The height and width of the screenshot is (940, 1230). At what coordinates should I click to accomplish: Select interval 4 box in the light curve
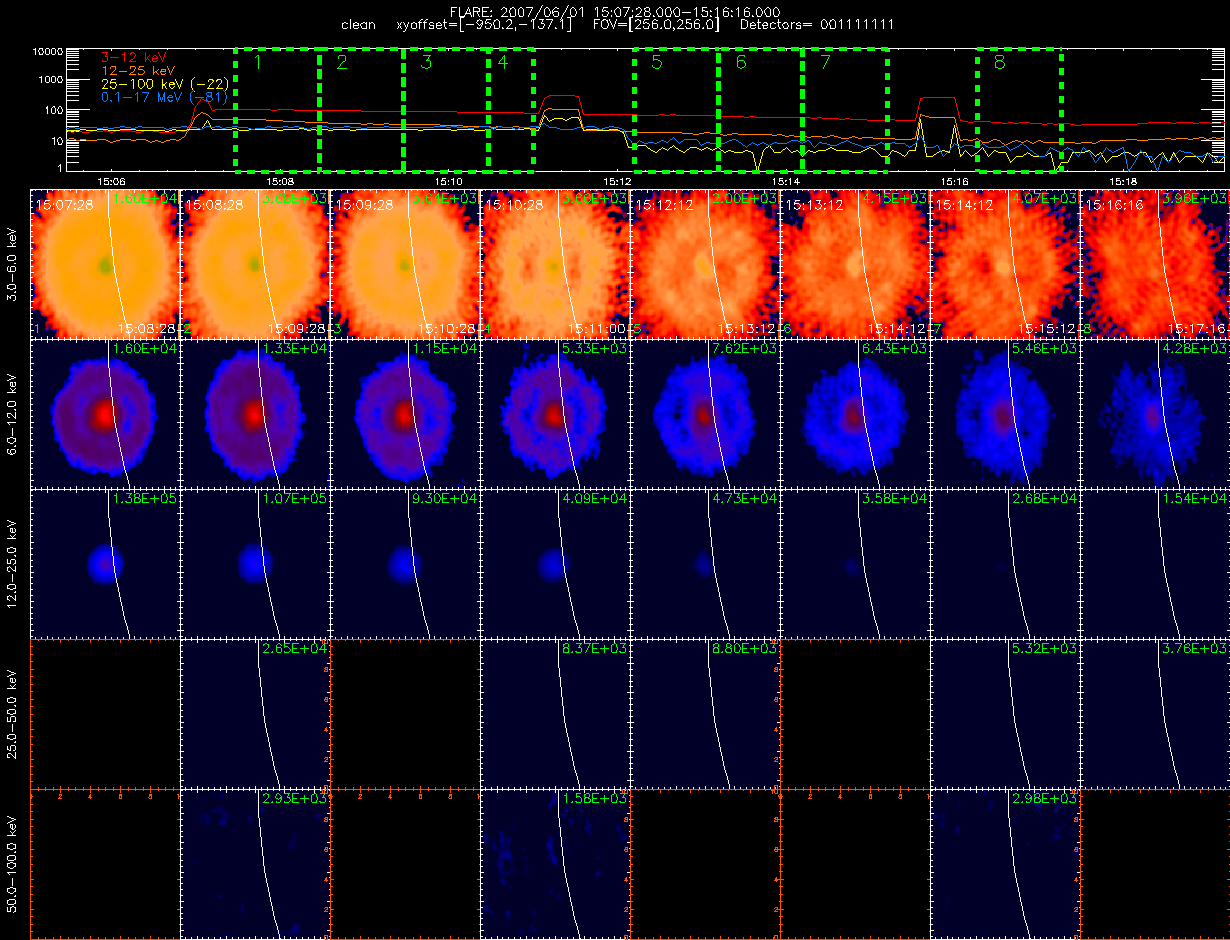[x=511, y=109]
